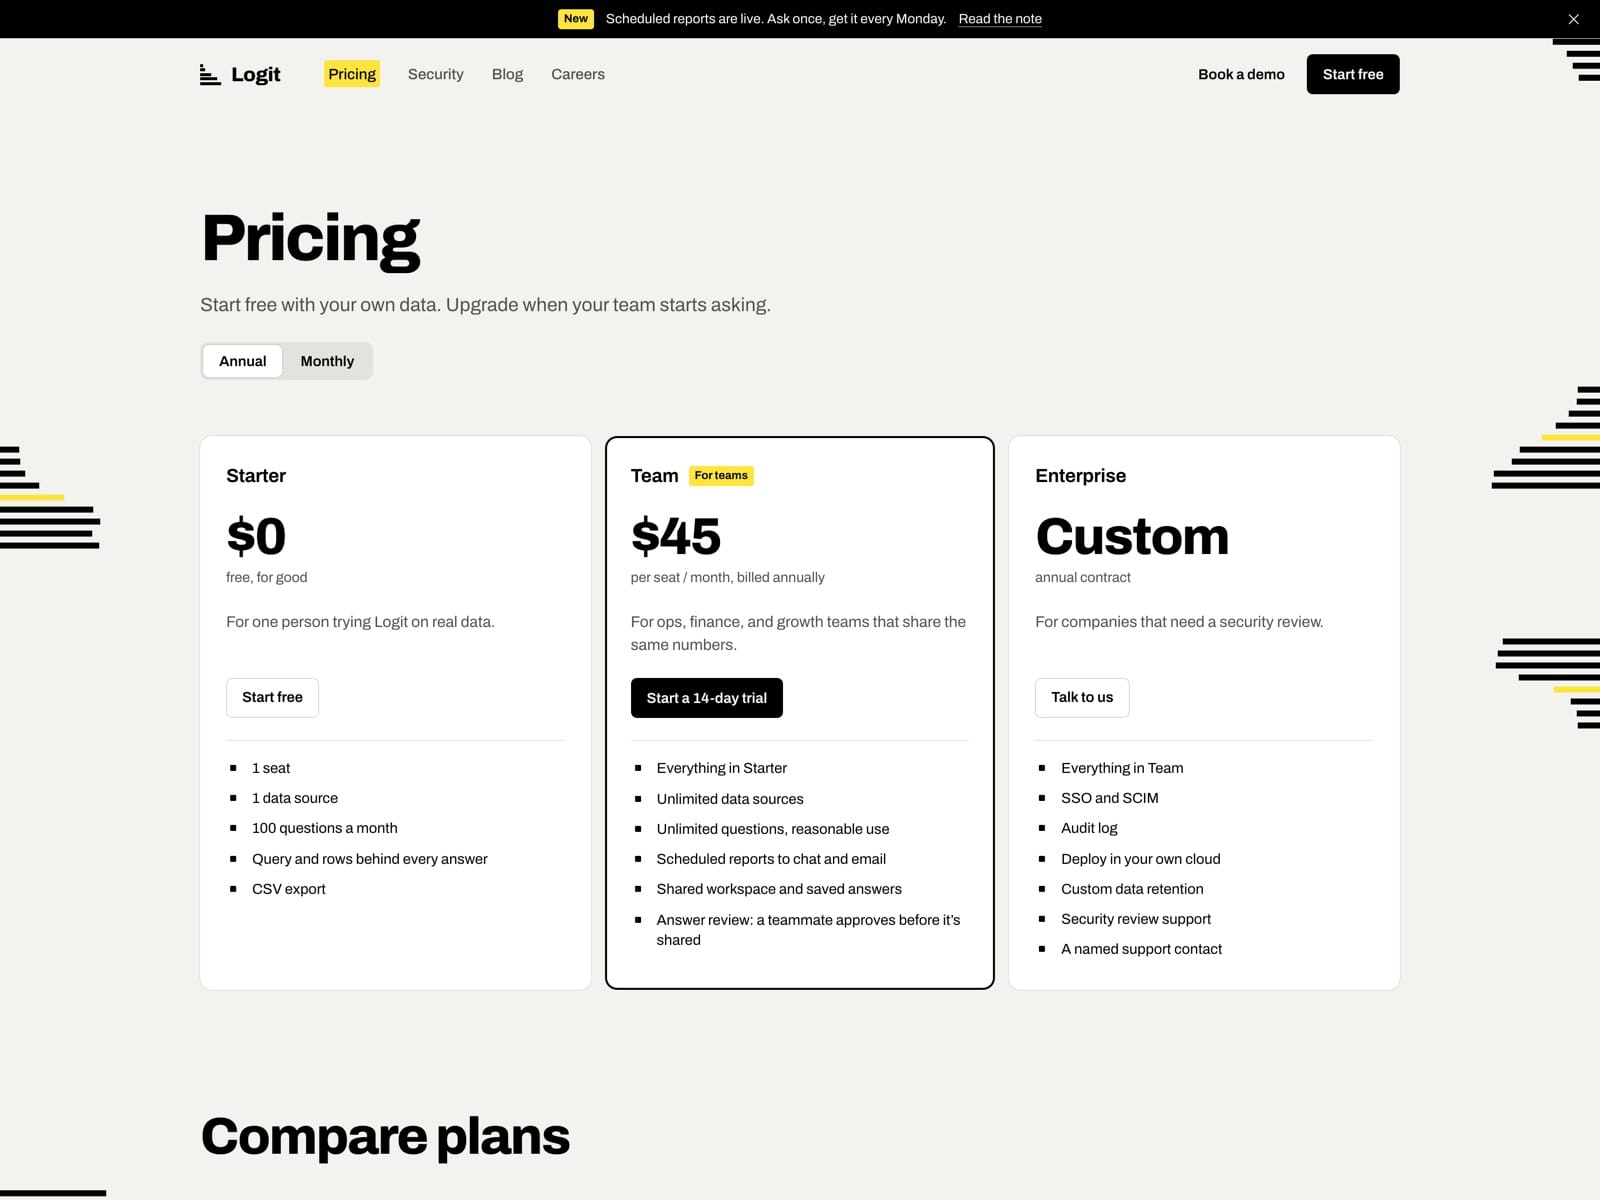Screen dimensions: 1600x1200
Task: Switch billing to Monthly
Action: coord(327,361)
